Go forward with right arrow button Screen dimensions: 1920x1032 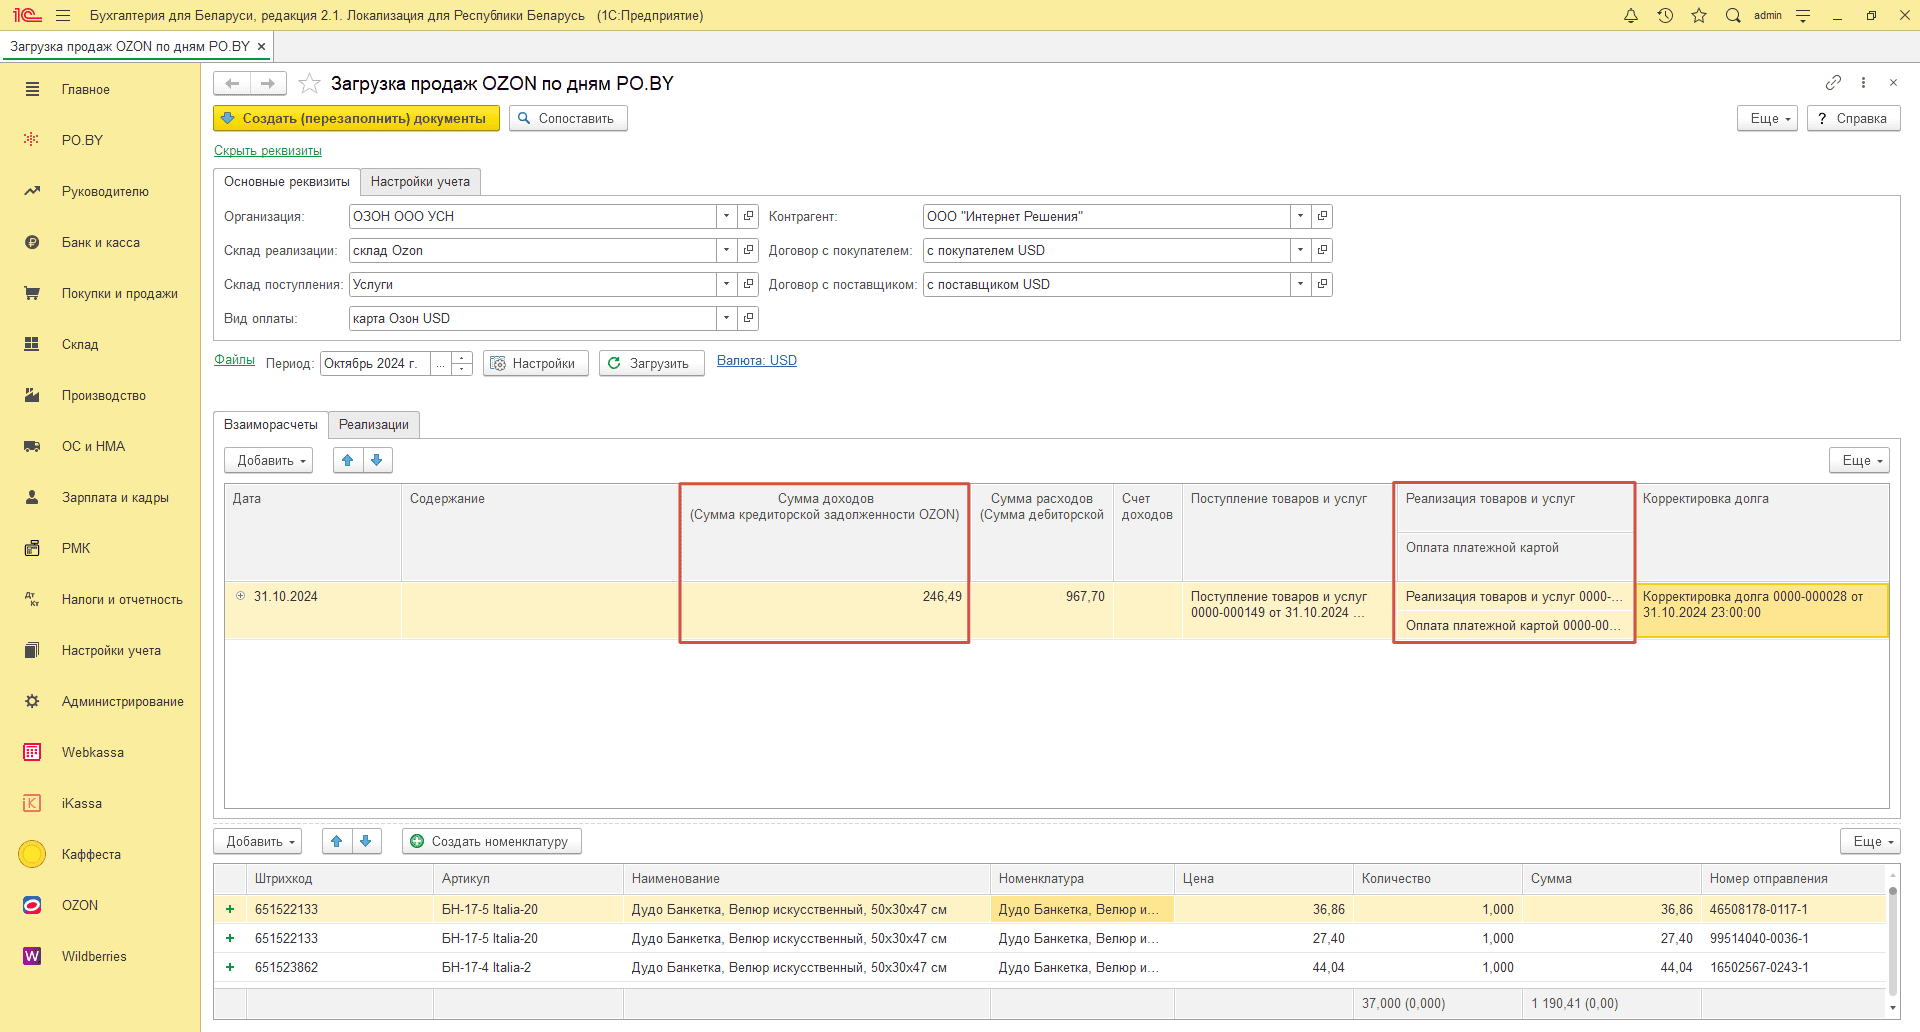pos(268,83)
